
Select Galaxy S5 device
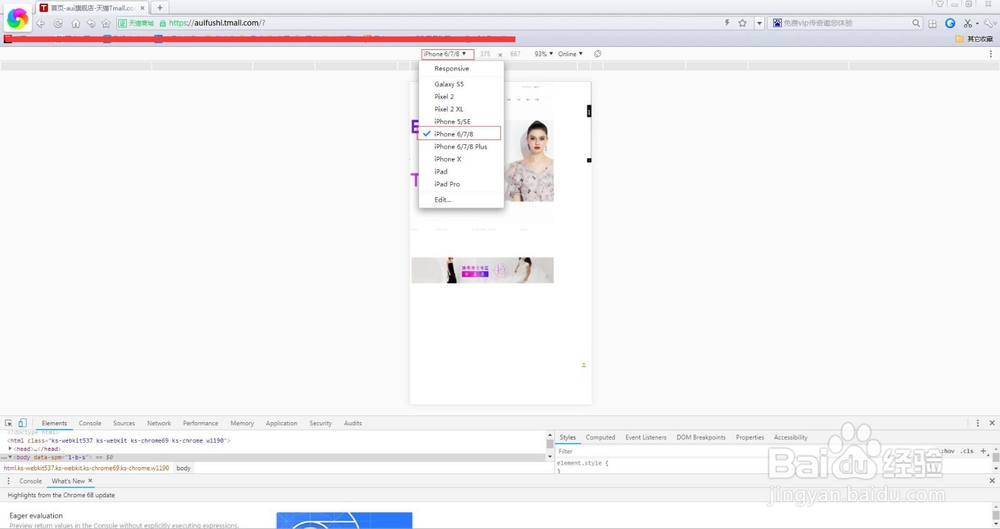coord(449,84)
